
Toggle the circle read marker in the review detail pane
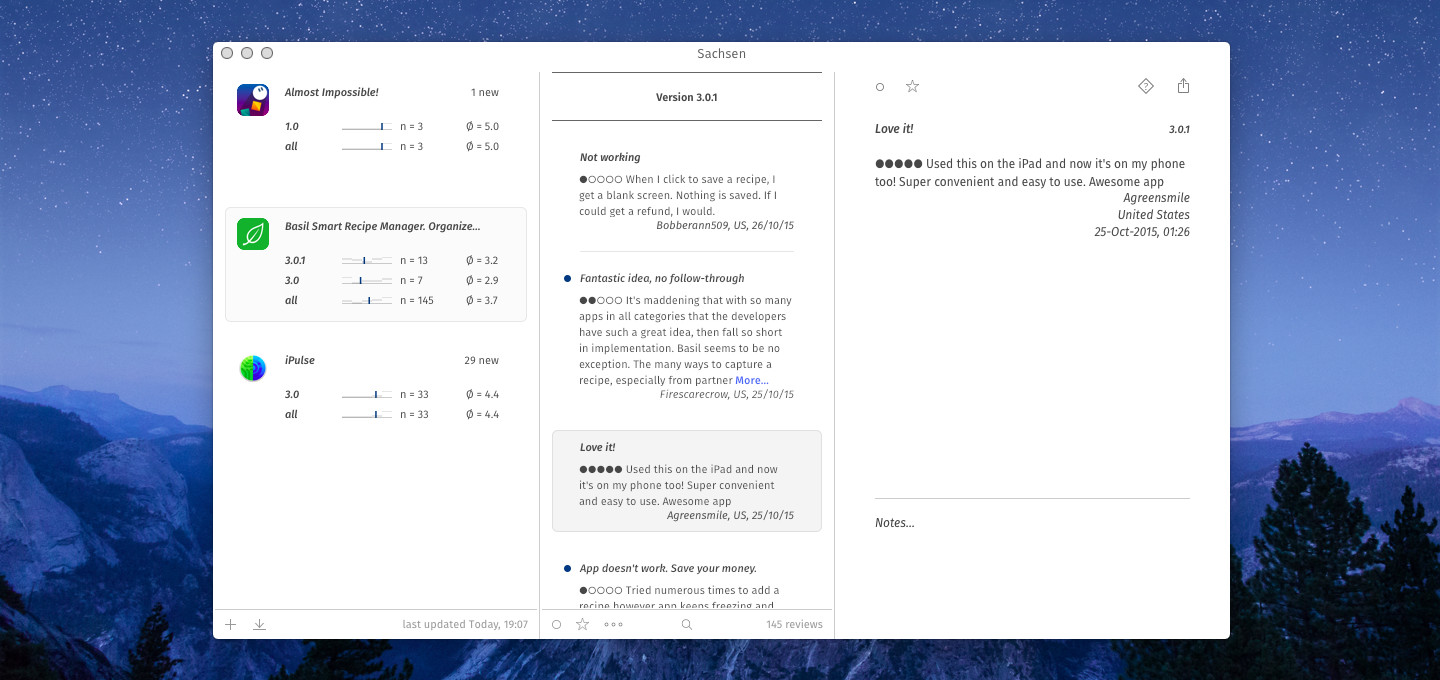pyautogui.click(x=880, y=87)
